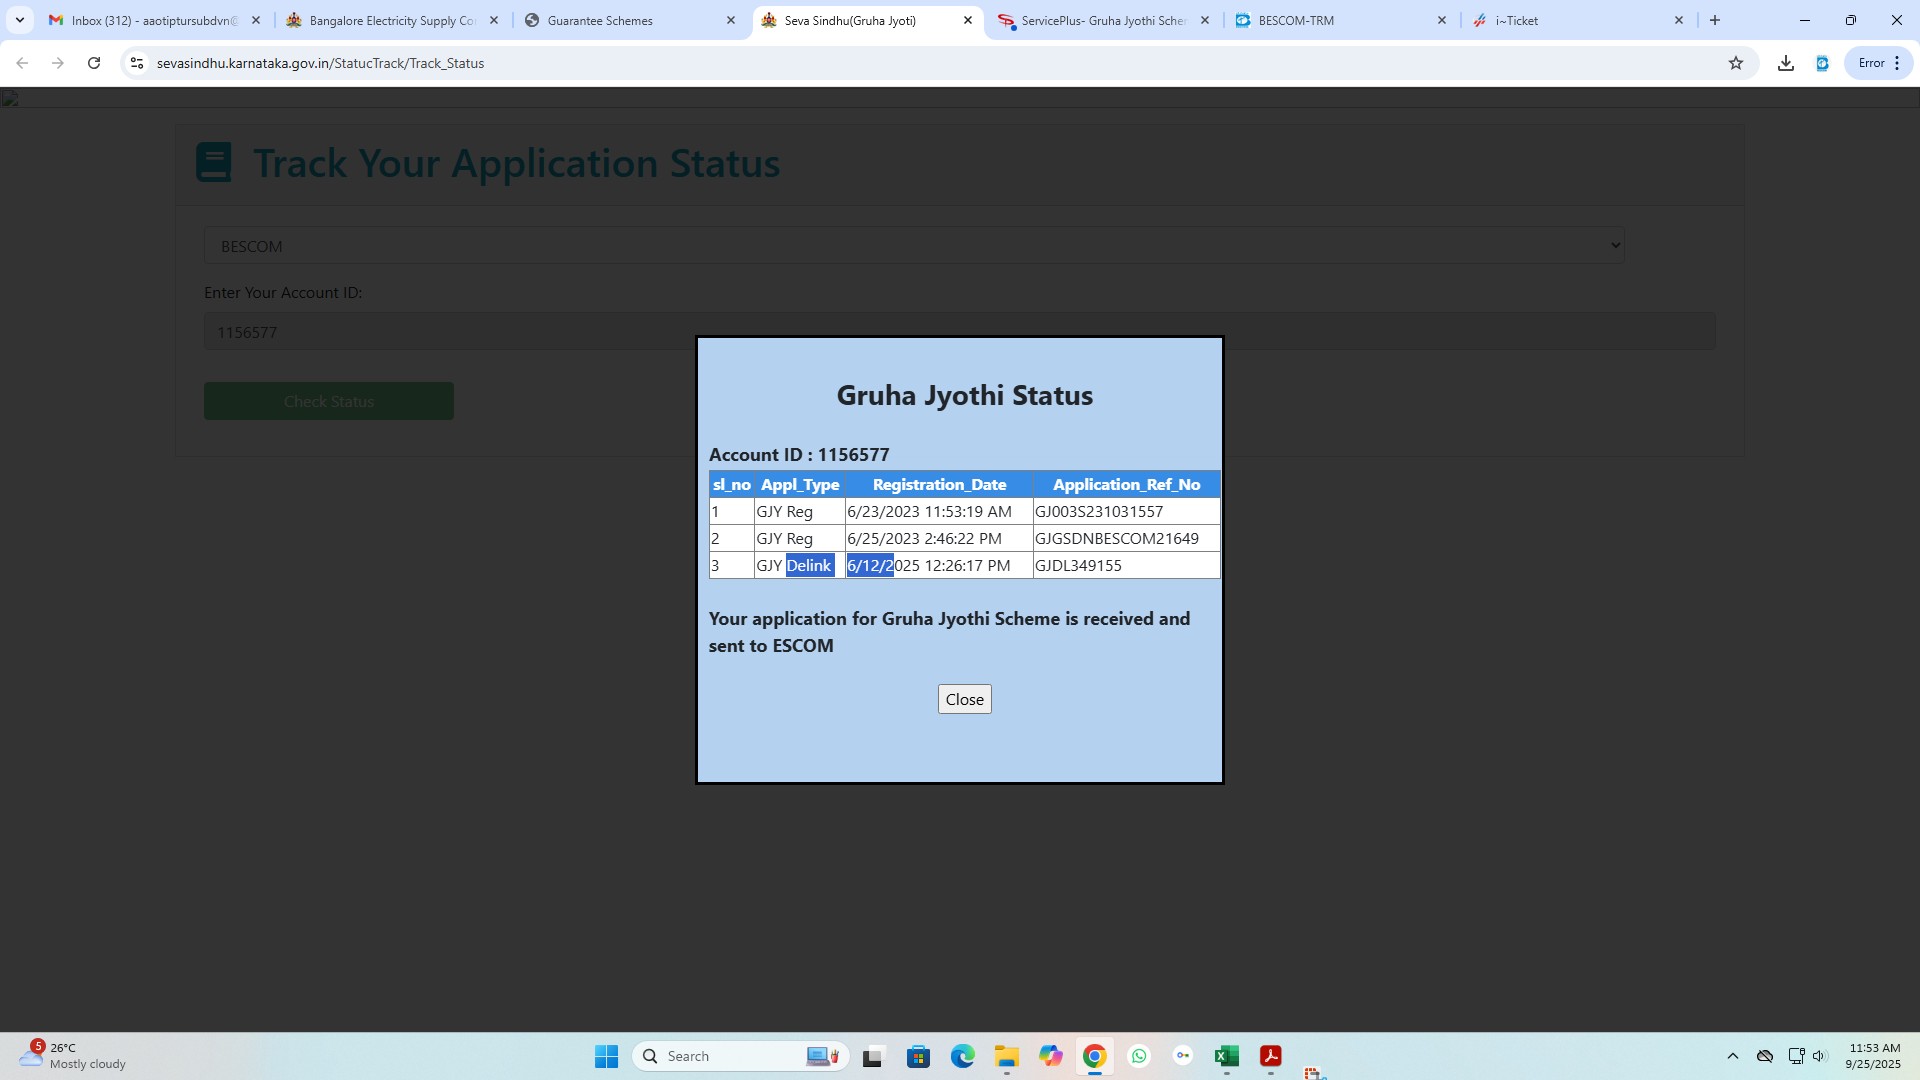
Task: Click the Chrome three-dot menu
Action: 1897,63
